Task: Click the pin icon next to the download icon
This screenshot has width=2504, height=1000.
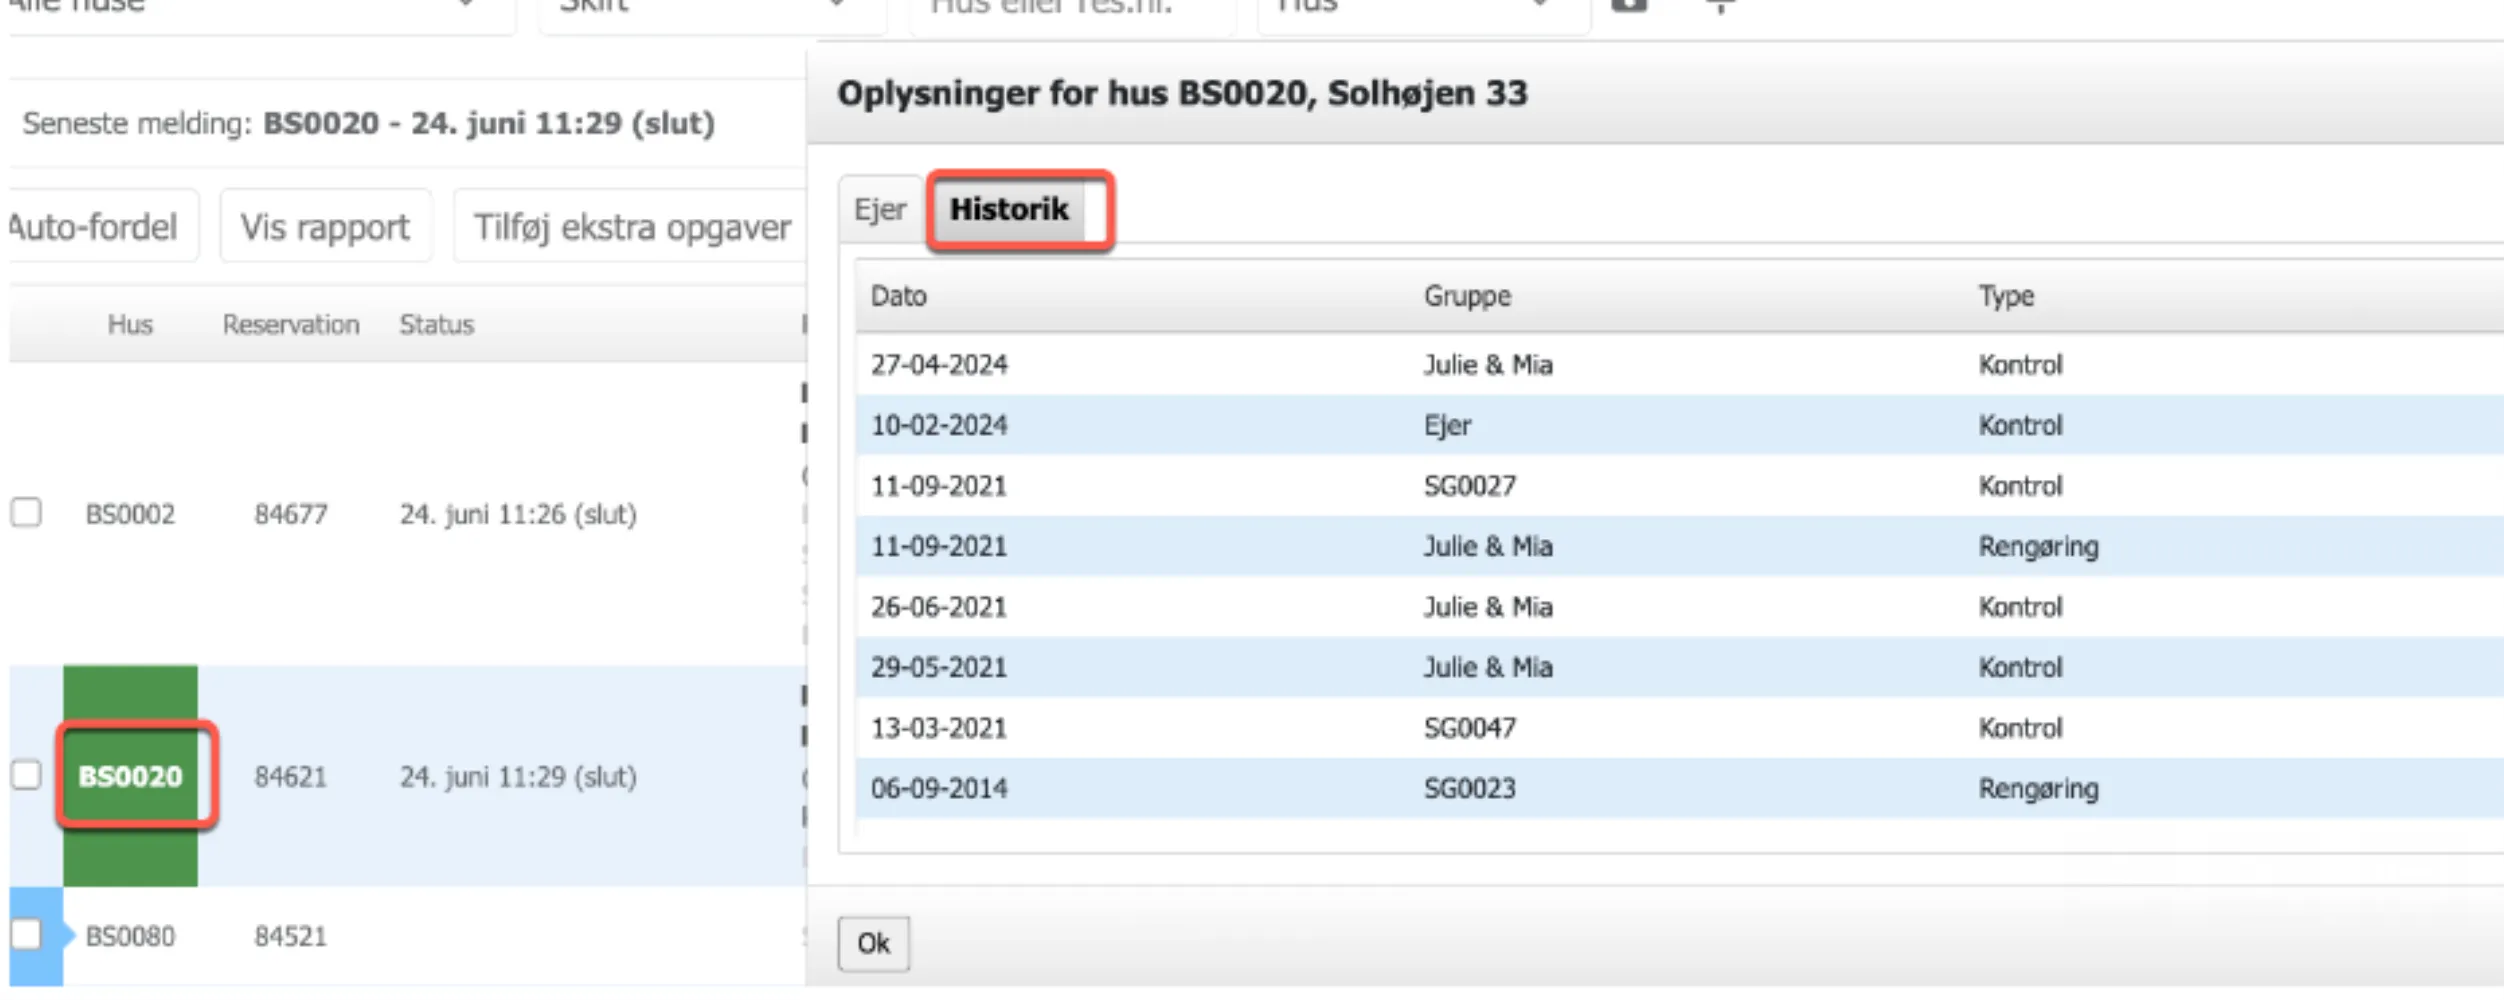Action: [1719, 5]
